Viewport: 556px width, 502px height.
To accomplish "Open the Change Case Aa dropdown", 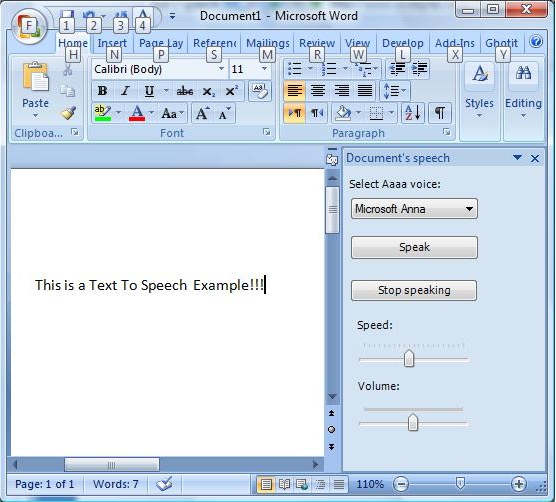I will click(173, 114).
